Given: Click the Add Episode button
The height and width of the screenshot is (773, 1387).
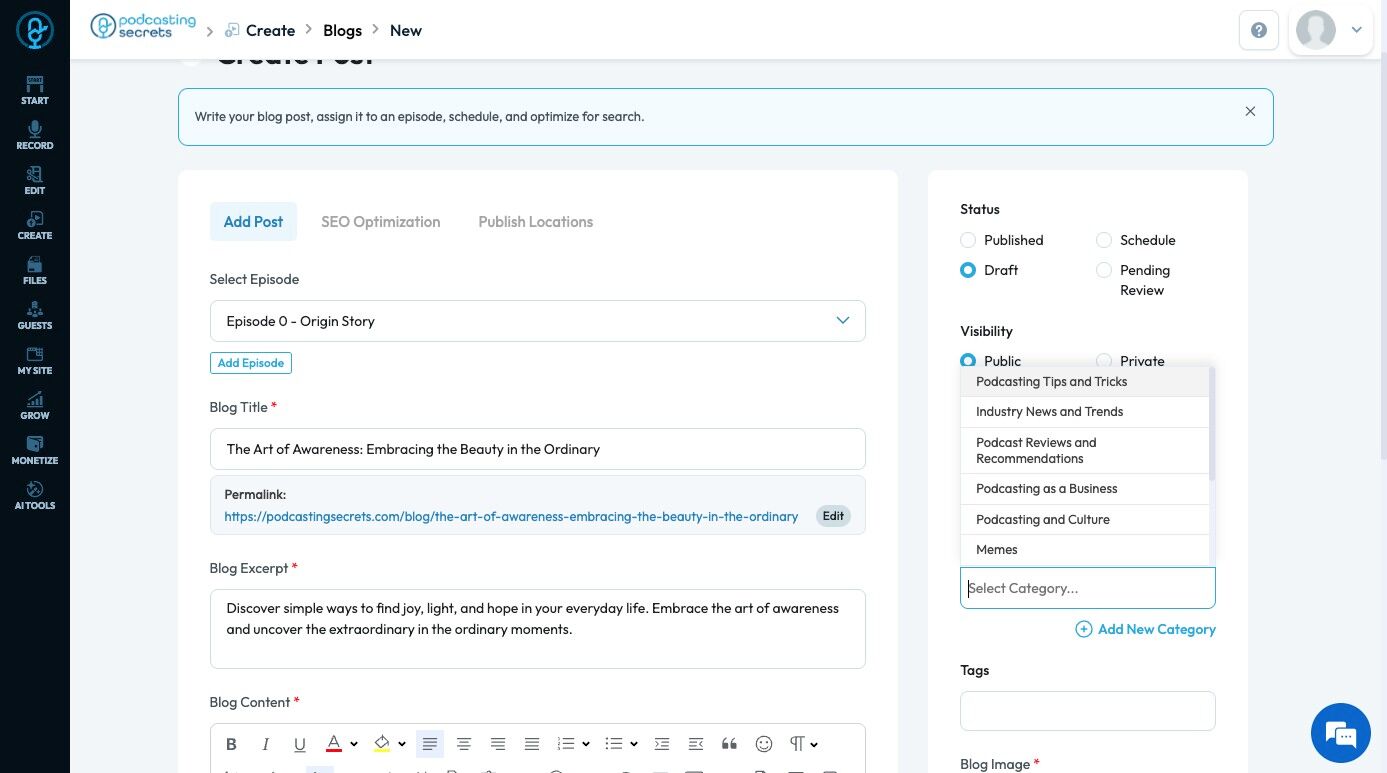Looking at the screenshot, I should click(x=251, y=363).
